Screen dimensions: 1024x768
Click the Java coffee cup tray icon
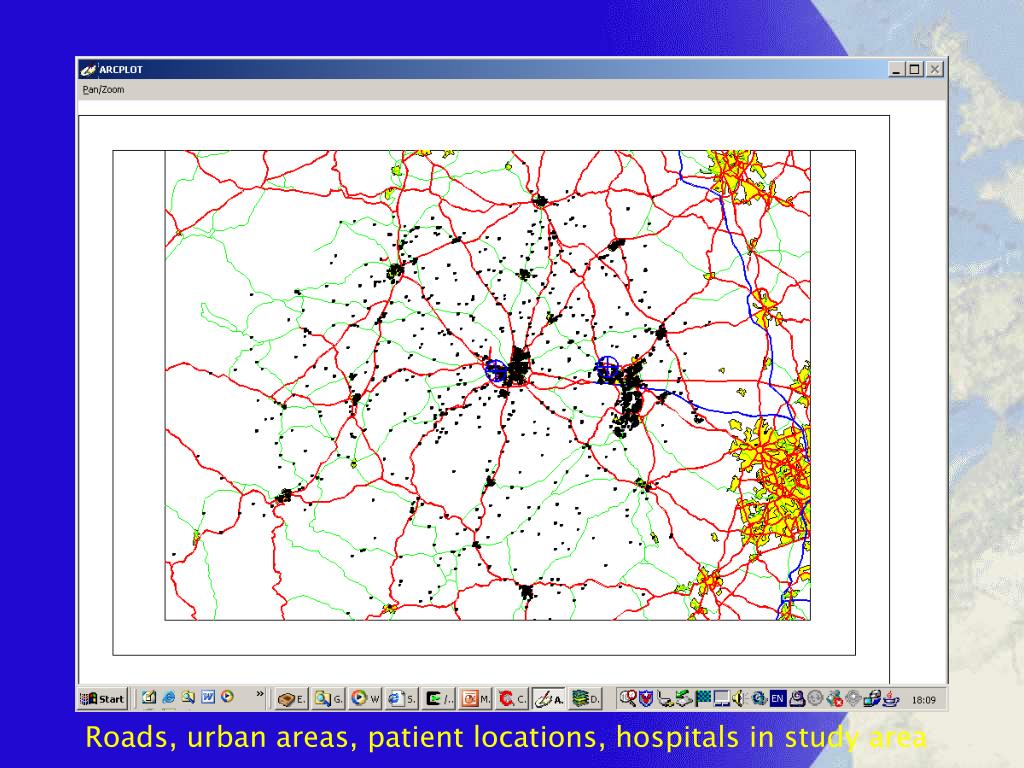[x=891, y=699]
